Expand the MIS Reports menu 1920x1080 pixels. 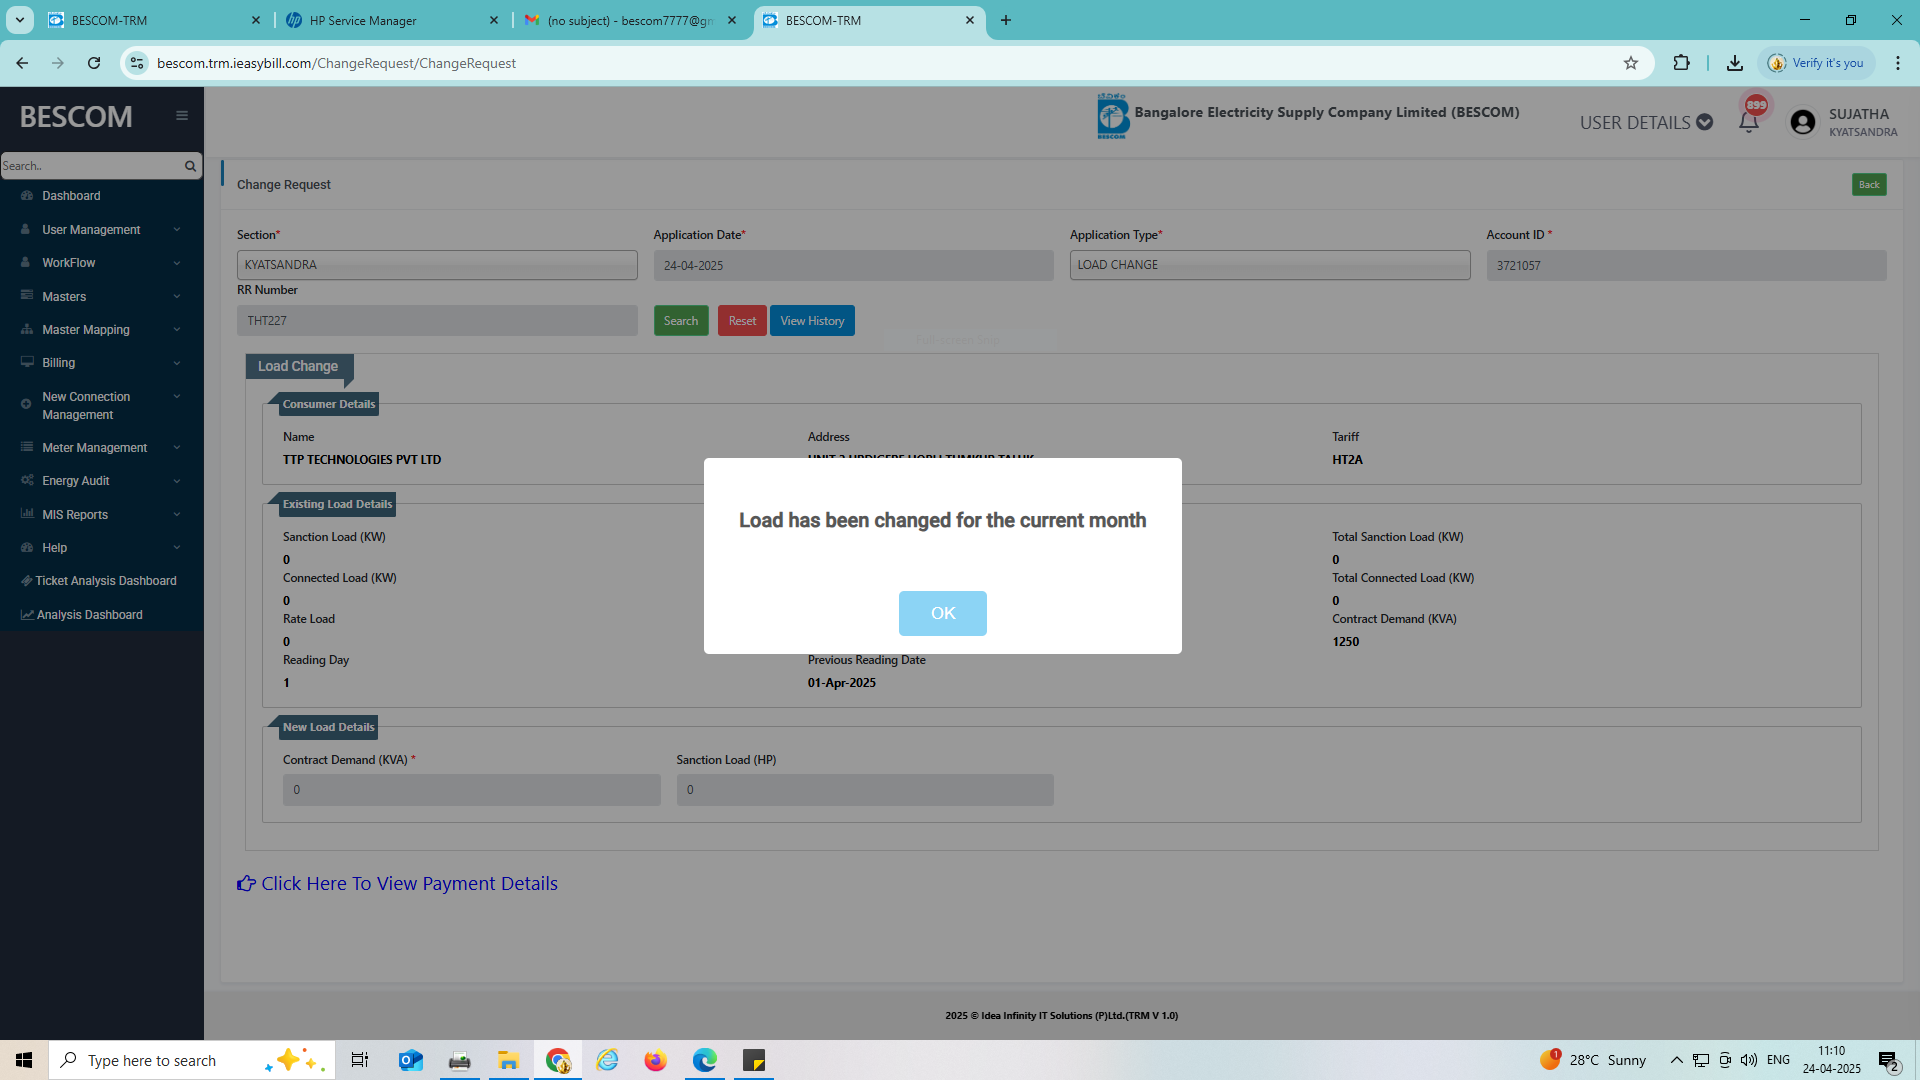100,515
